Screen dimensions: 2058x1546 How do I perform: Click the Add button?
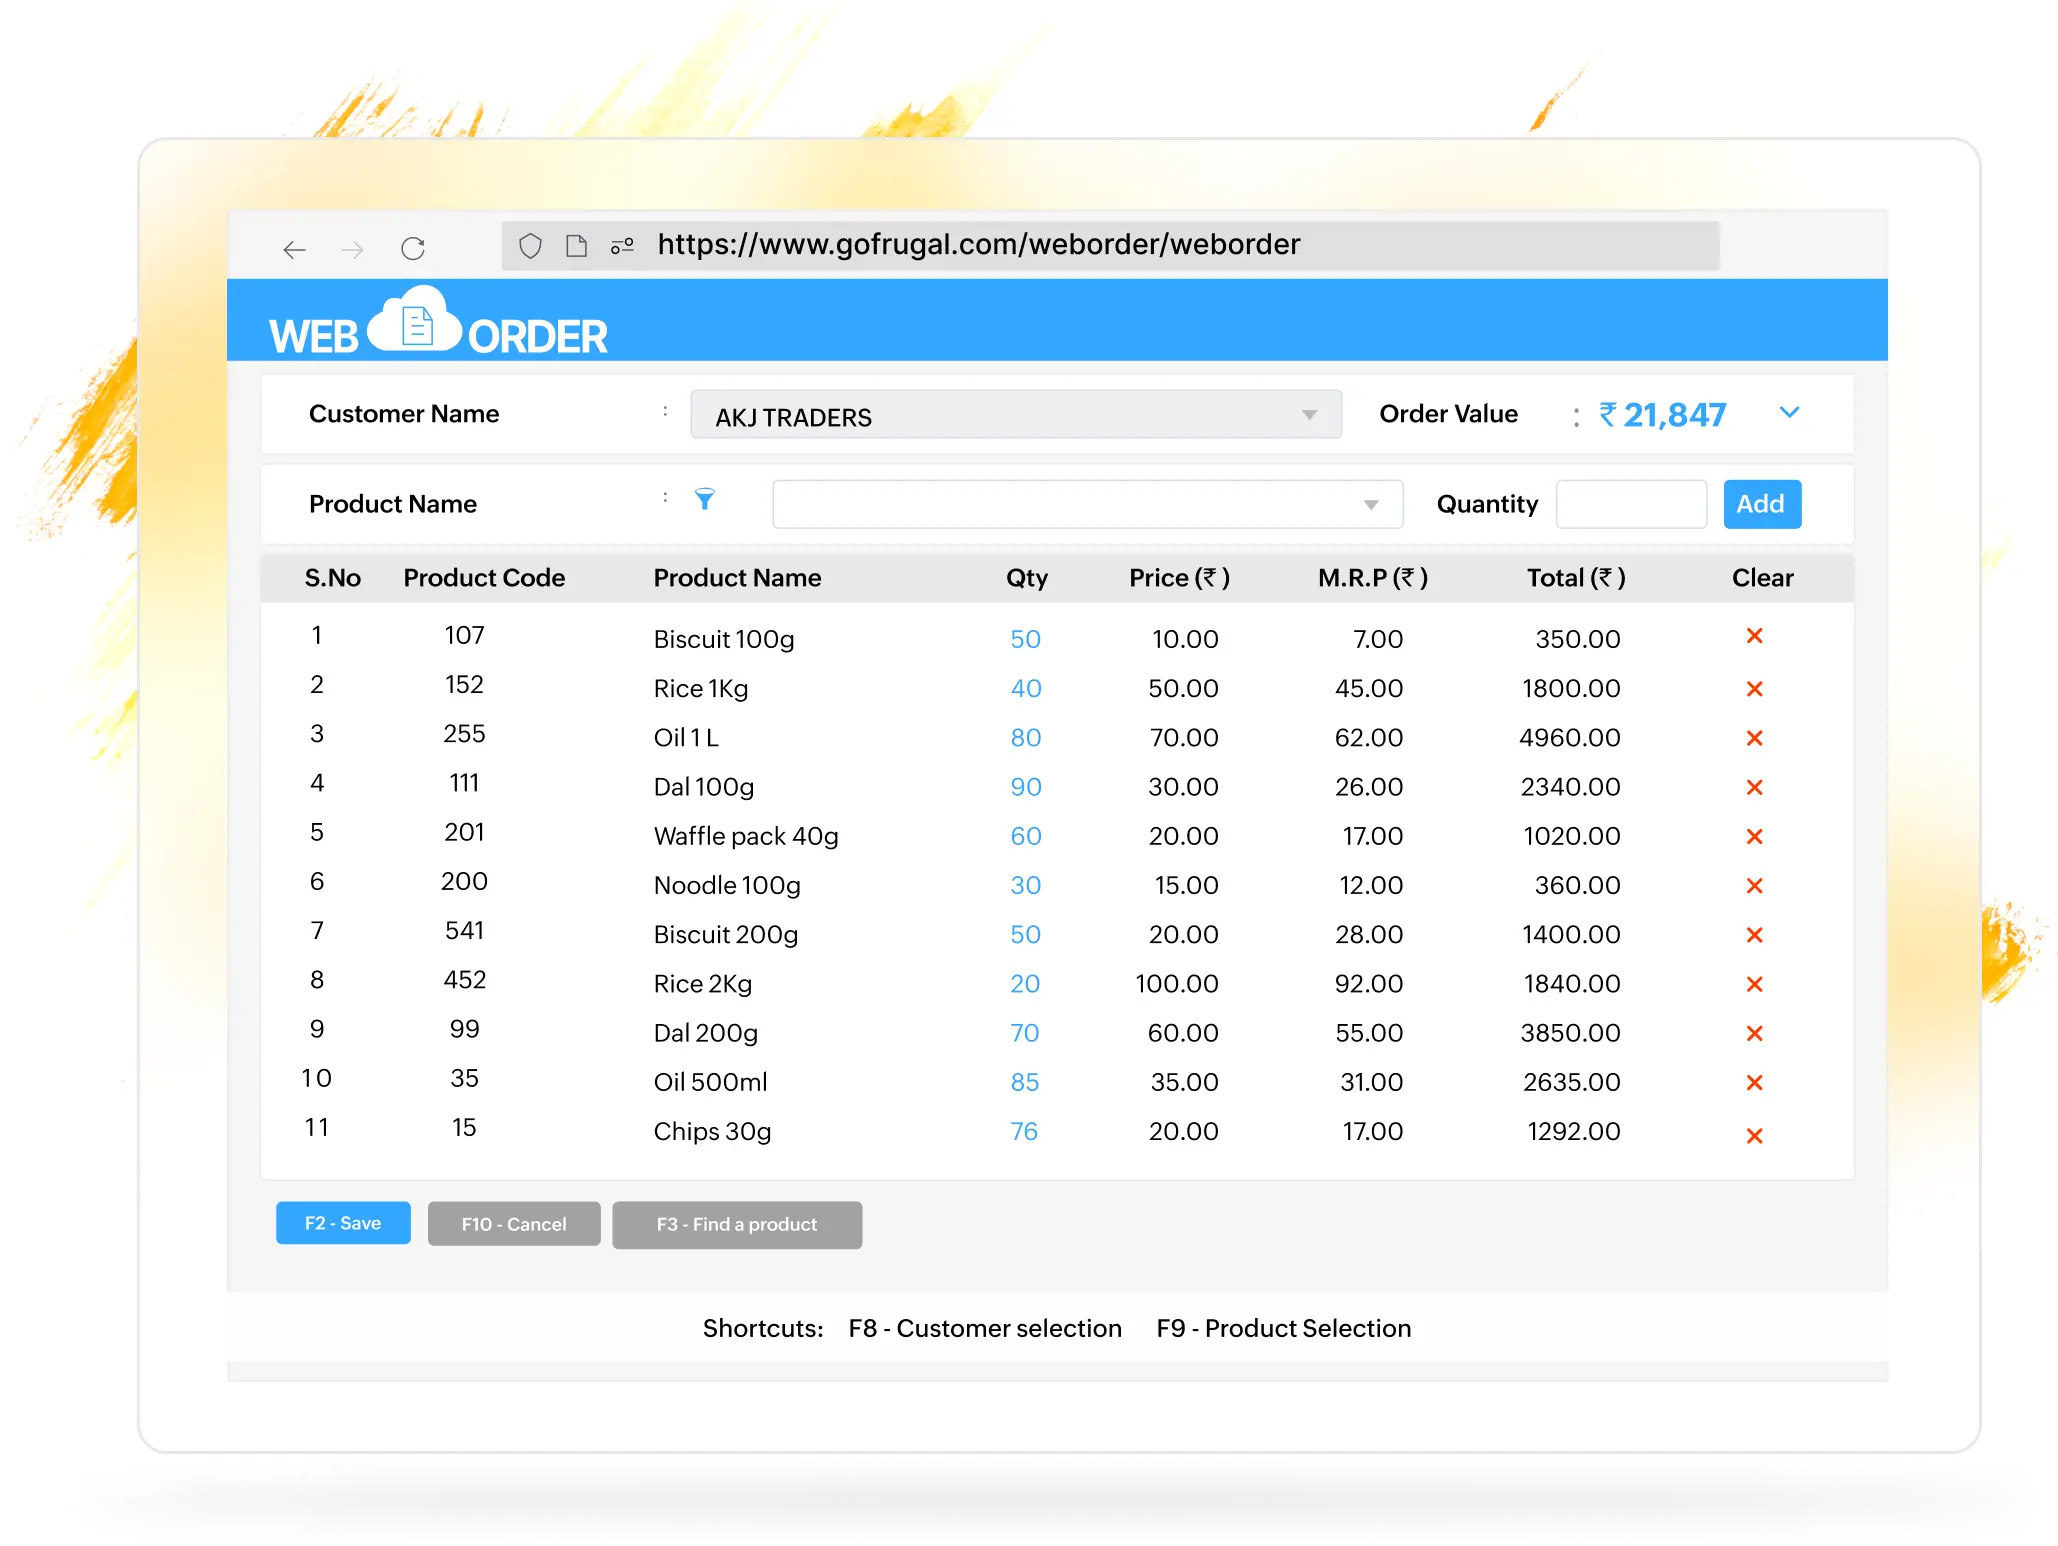tap(1761, 504)
